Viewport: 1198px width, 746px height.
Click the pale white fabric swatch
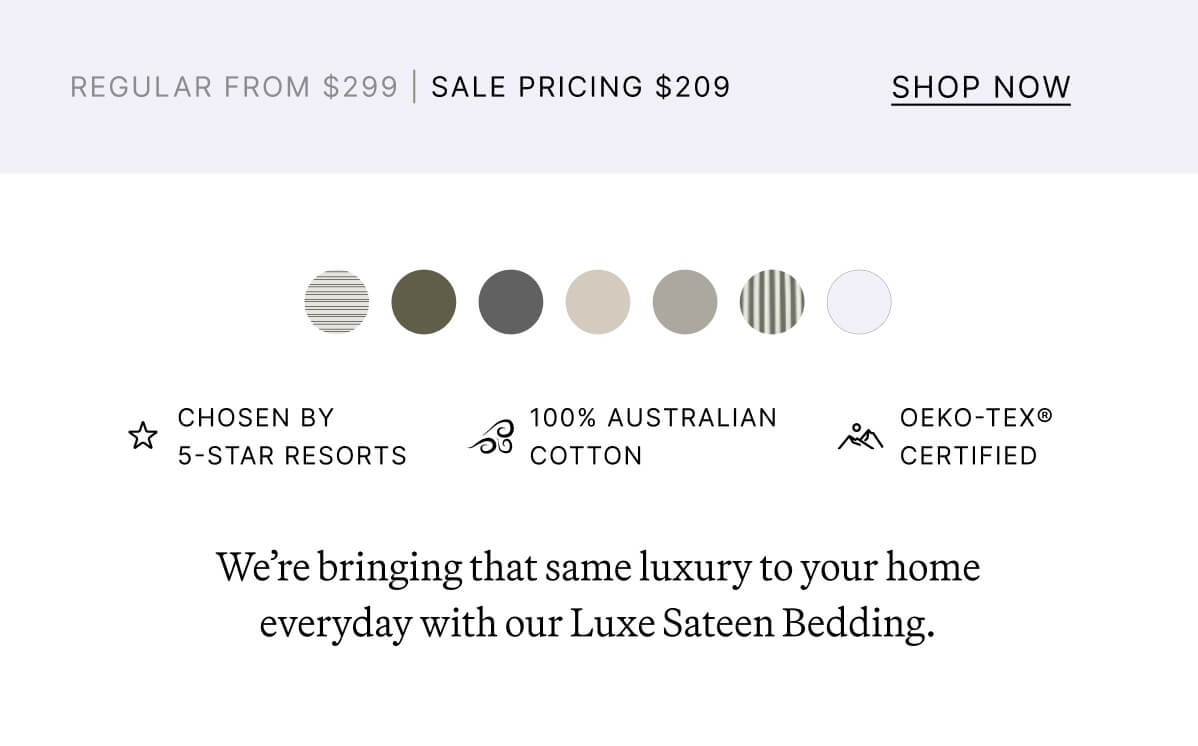pos(859,300)
